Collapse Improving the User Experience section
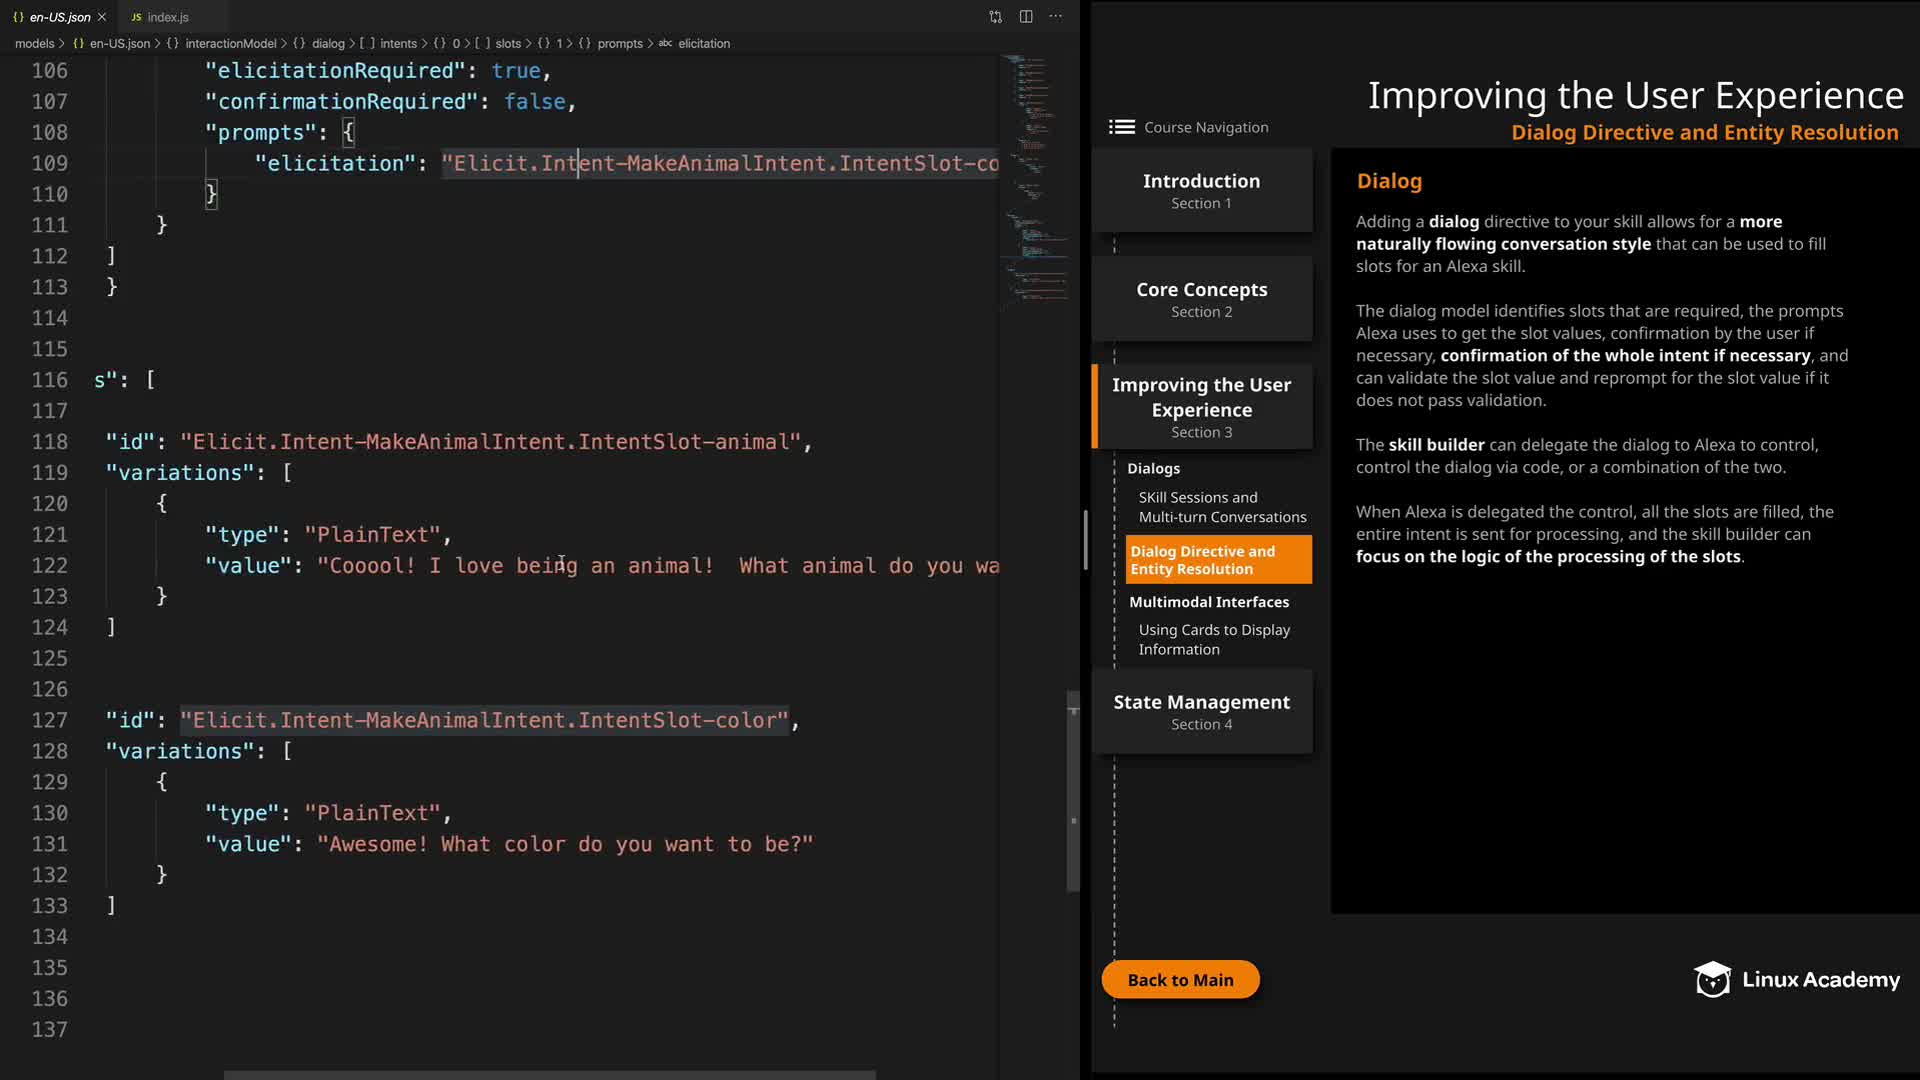Image resolution: width=1920 pixels, height=1080 pixels. coord(1201,406)
